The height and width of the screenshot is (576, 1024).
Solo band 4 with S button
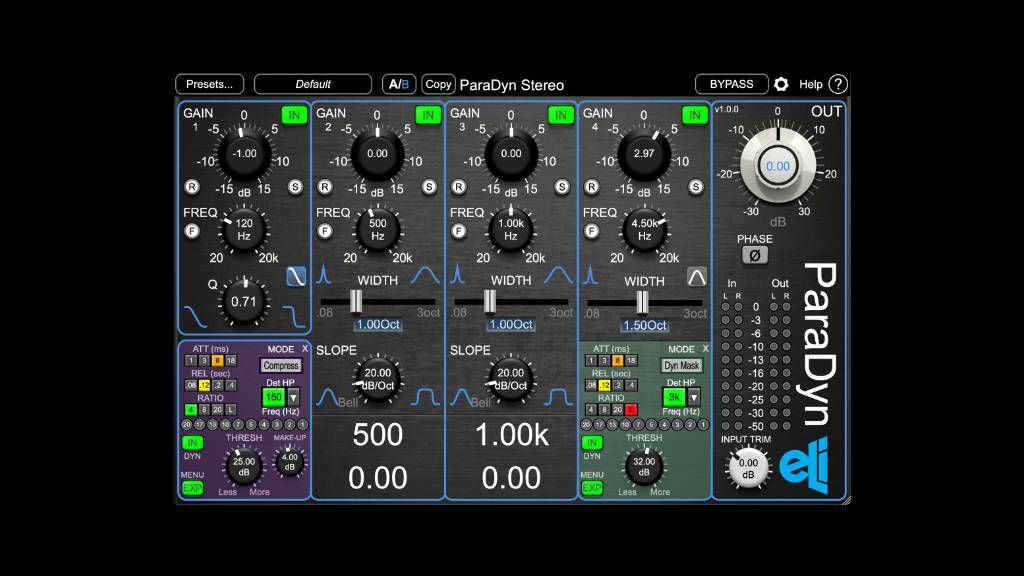click(x=696, y=187)
